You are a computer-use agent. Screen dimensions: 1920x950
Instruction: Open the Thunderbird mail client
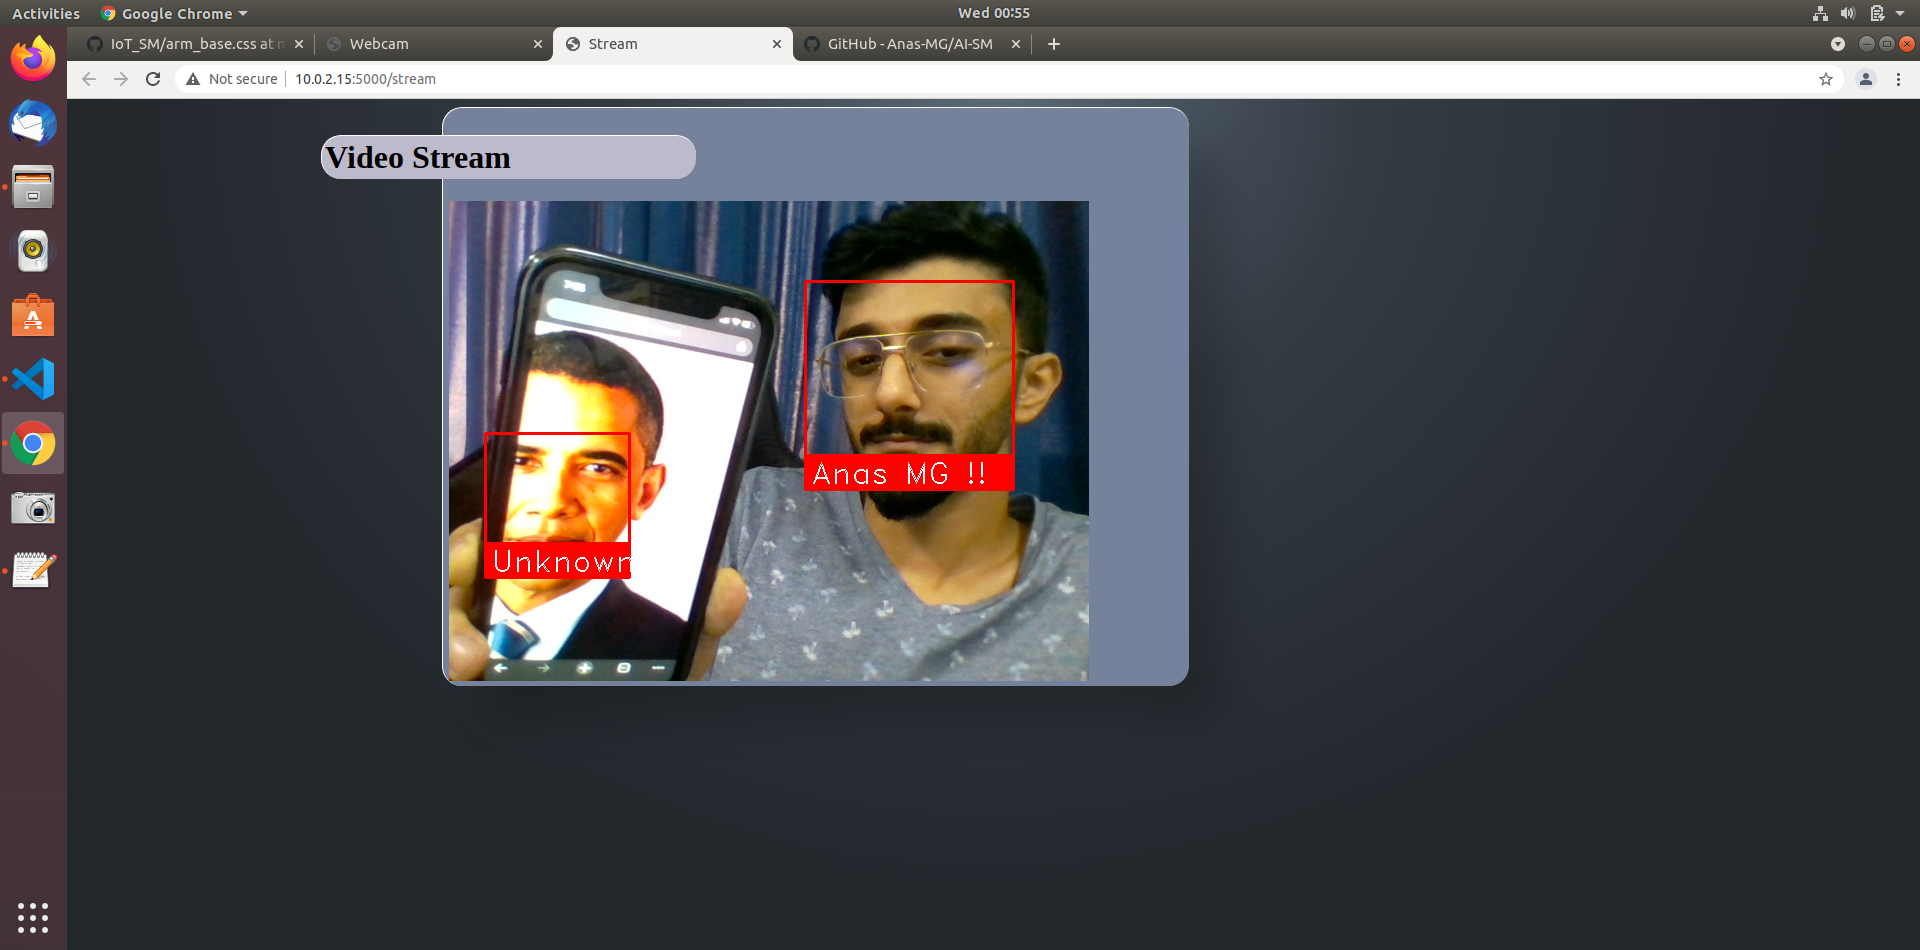tap(33, 124)
